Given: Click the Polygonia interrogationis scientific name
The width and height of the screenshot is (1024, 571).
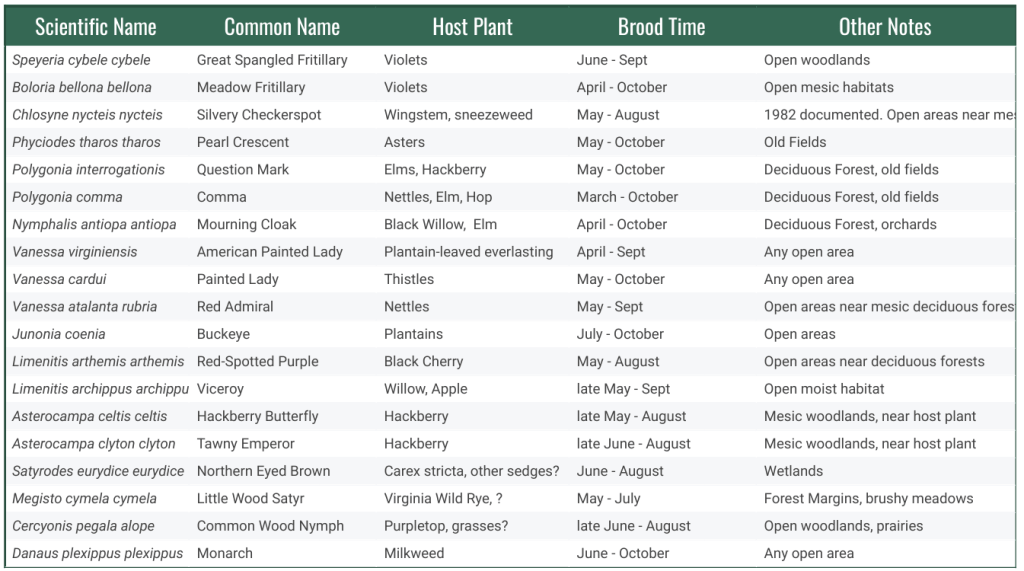Looking at the screenshot, I should [x=88, y=170].
